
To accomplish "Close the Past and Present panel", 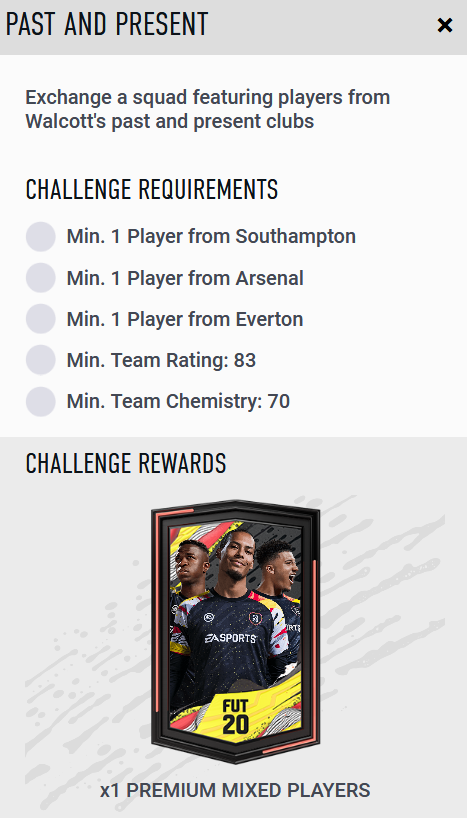I will pyautogui.click(x=445, y=25).
